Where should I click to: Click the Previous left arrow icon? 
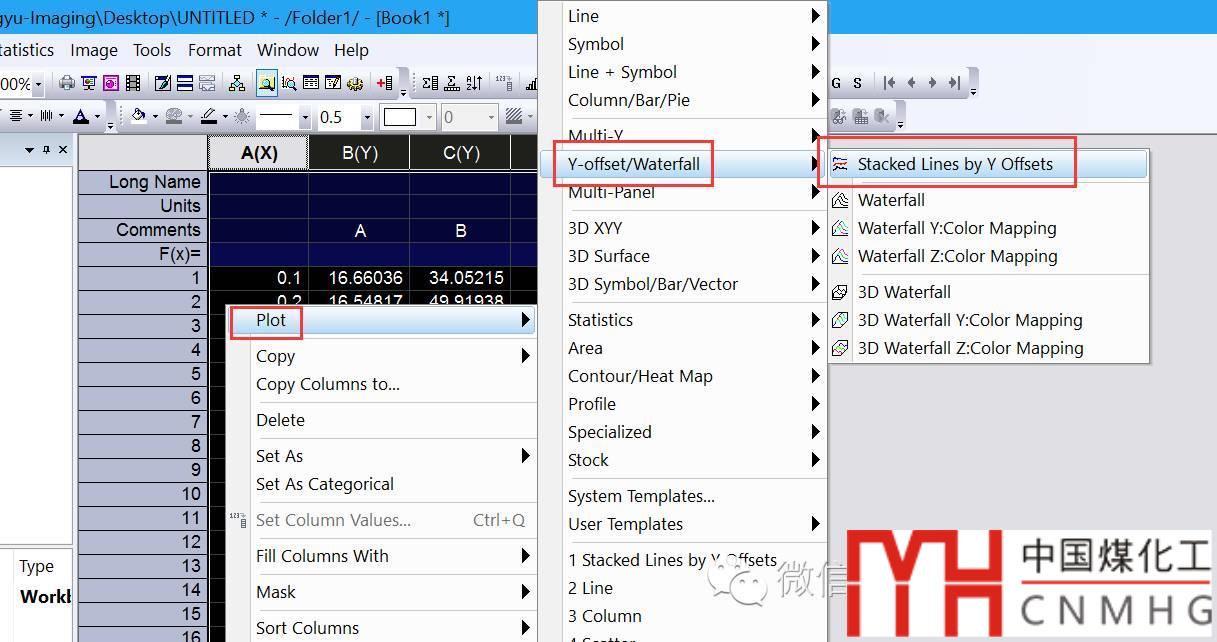(x=911, y=83)
